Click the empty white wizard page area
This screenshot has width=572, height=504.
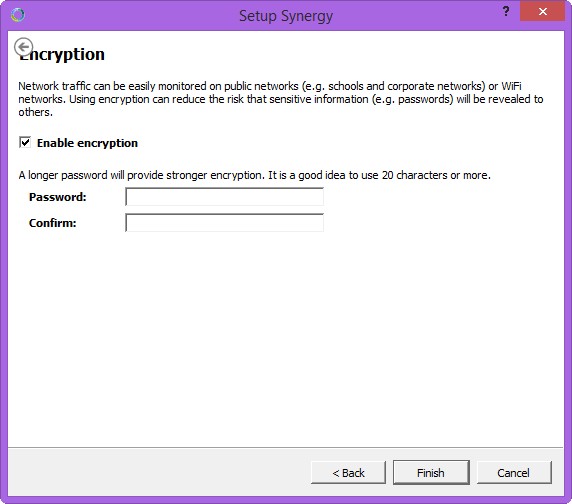point(286,339)
